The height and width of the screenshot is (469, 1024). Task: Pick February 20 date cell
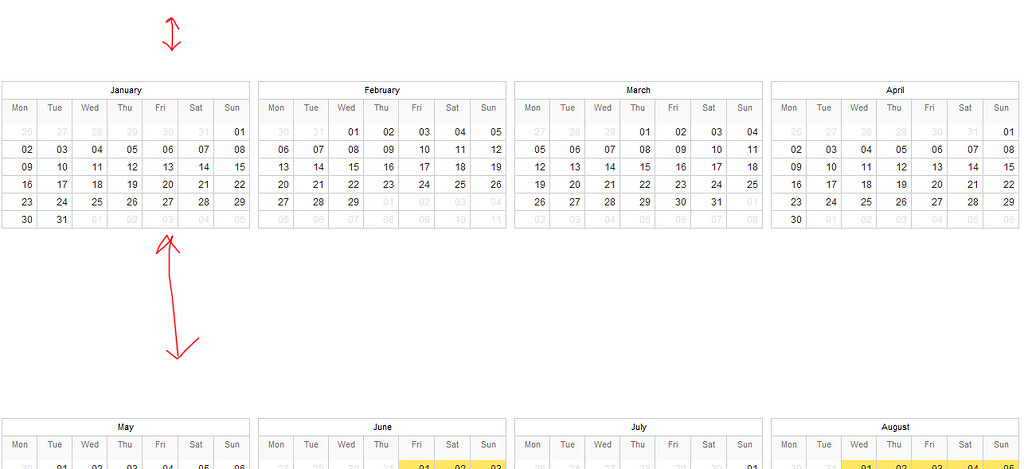[276, 185]
